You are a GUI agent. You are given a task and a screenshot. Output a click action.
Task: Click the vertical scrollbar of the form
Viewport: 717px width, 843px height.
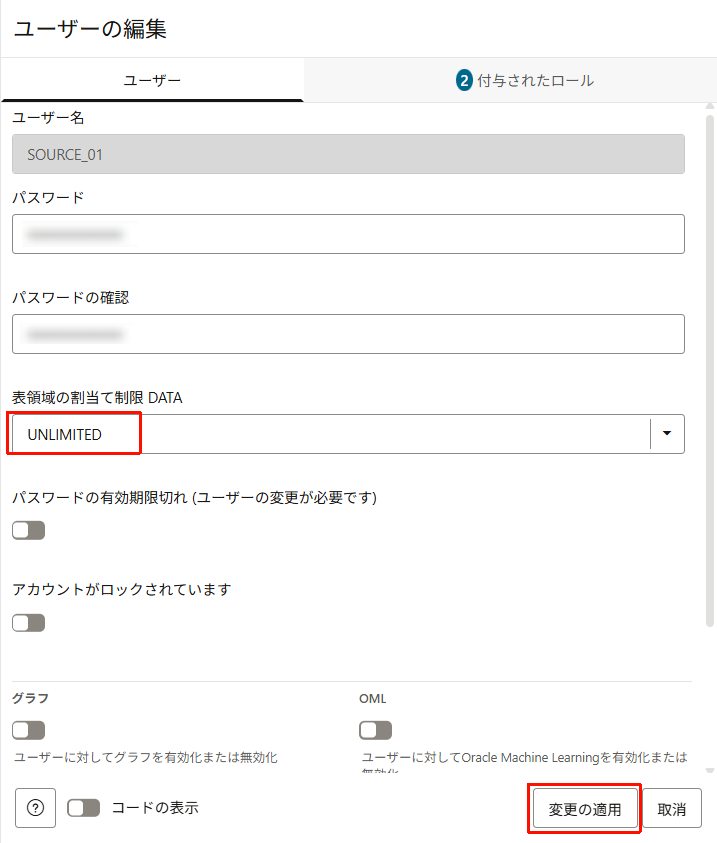pyautogui.click(x=710, y=370)
